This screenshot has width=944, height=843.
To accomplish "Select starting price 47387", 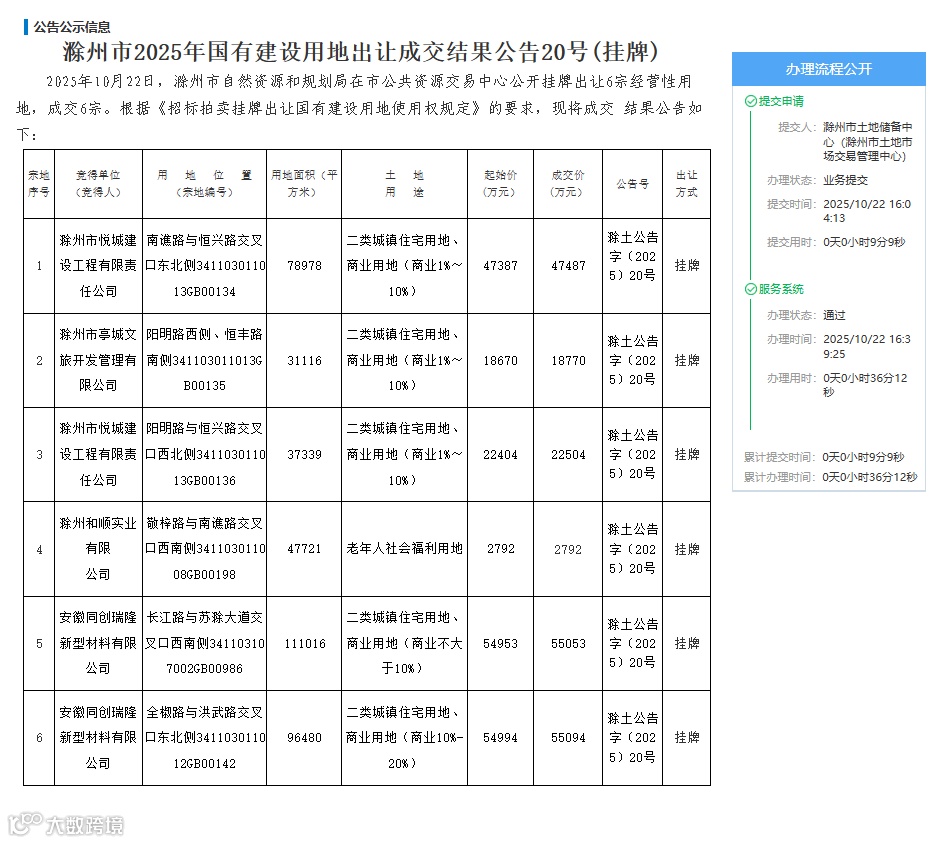I will [500, 266].
